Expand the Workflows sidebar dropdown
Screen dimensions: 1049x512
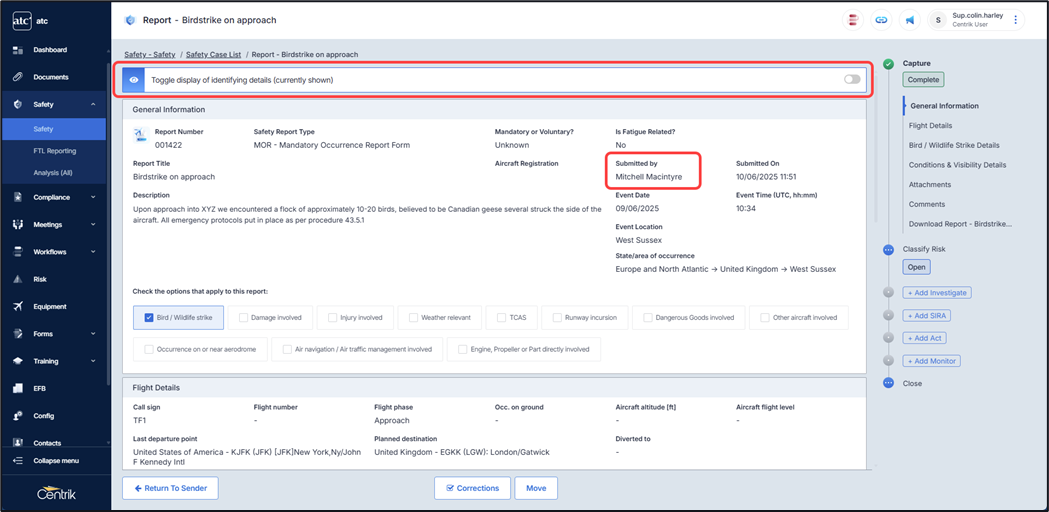point(93,252)
